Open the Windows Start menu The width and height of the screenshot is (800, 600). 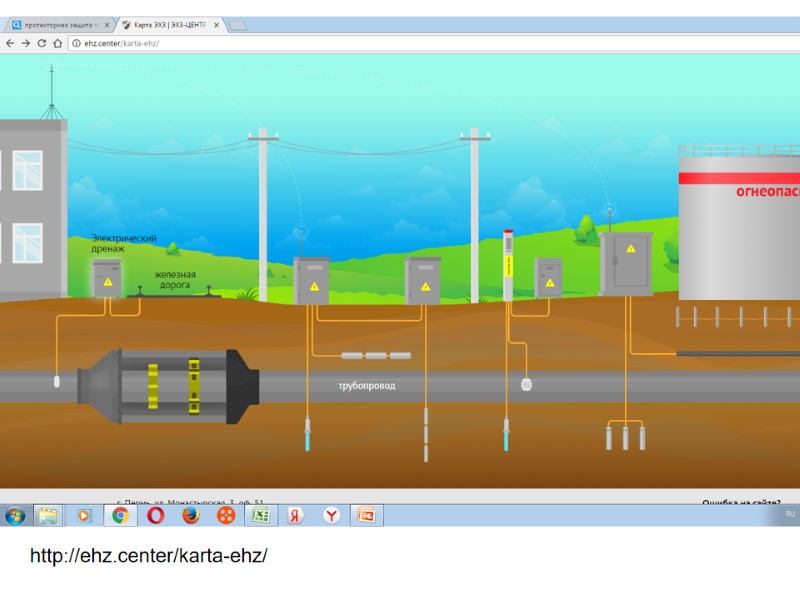point(15,516)
